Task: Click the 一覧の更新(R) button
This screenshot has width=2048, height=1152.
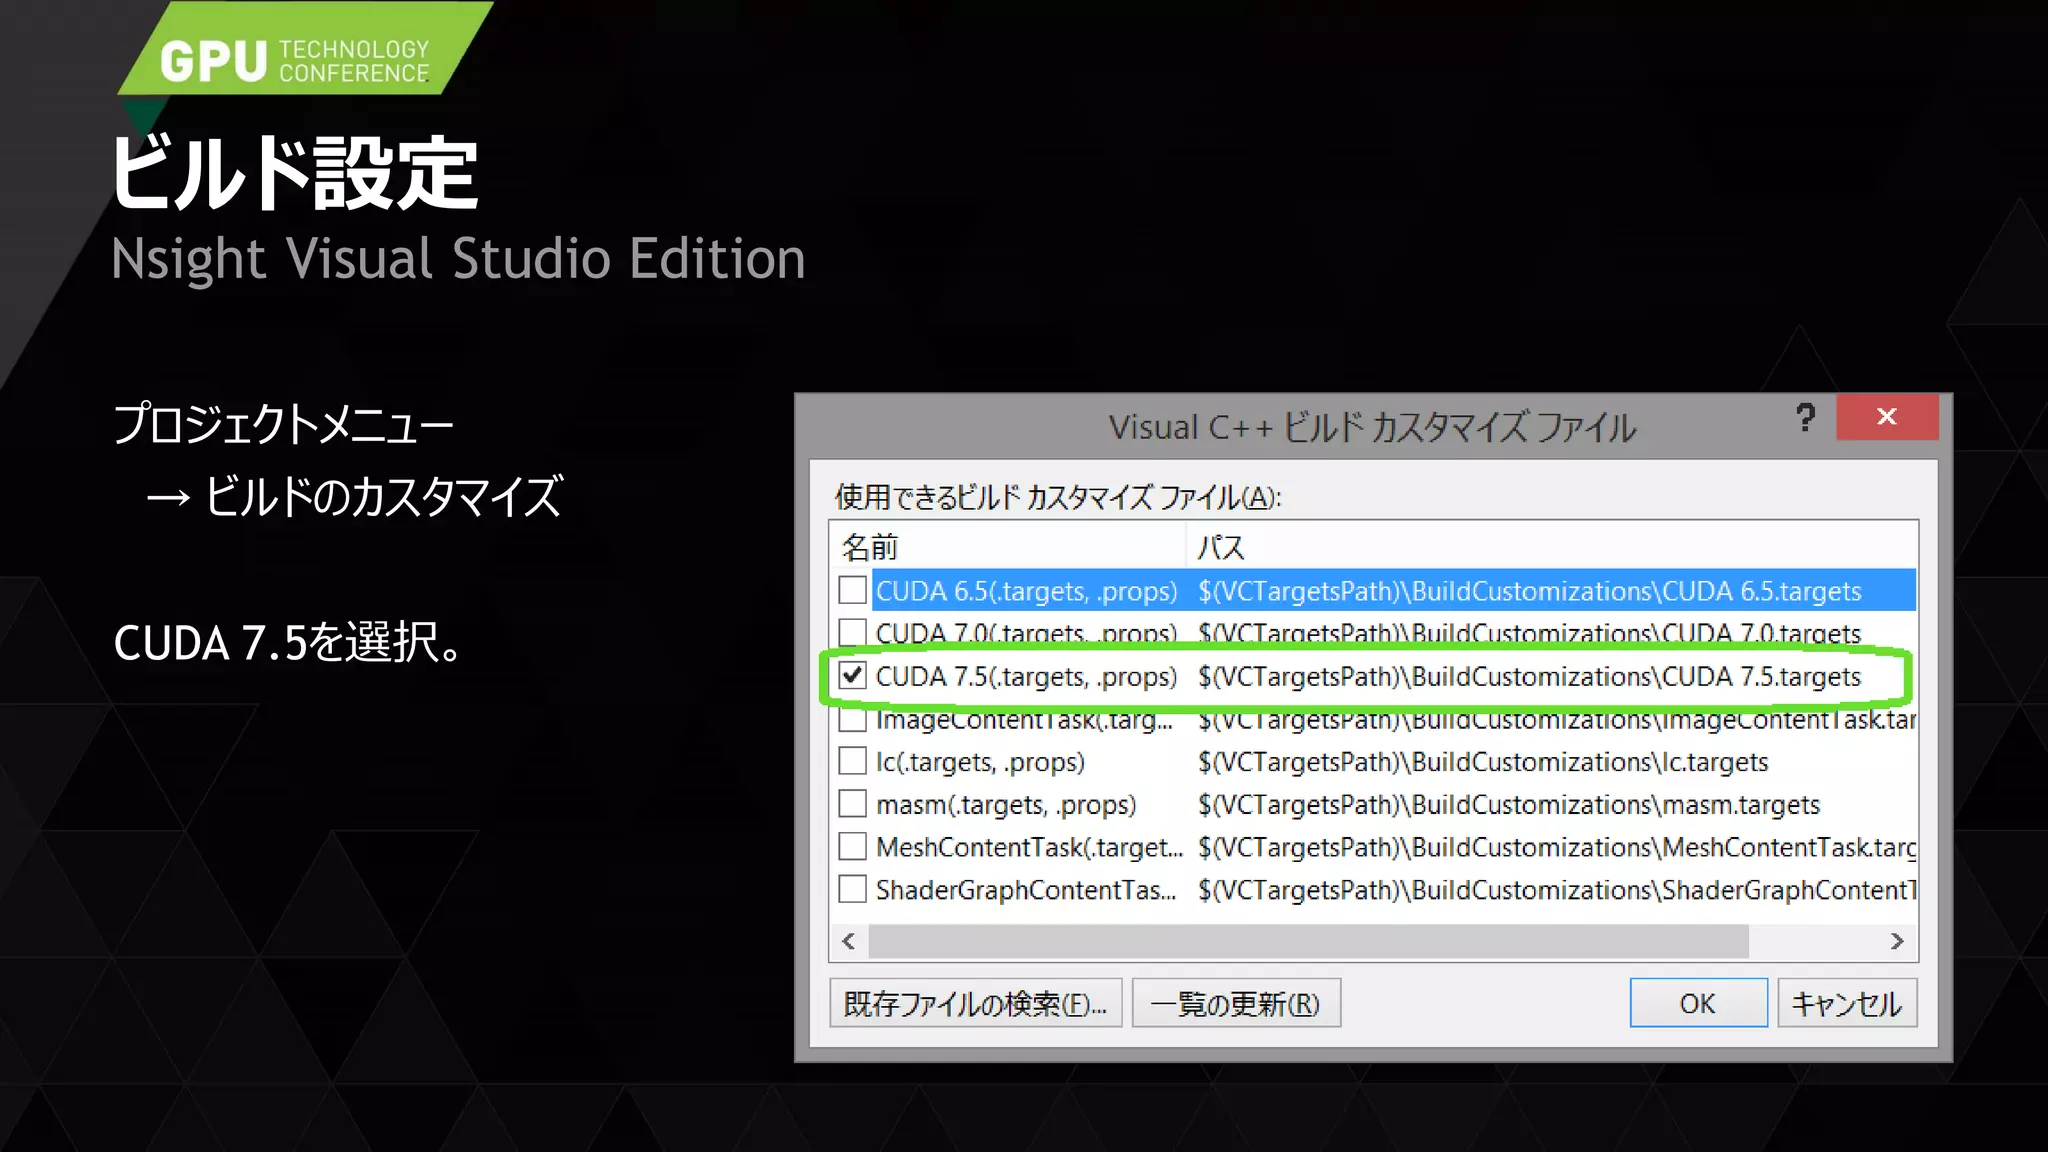Action: [1236, 1003]
